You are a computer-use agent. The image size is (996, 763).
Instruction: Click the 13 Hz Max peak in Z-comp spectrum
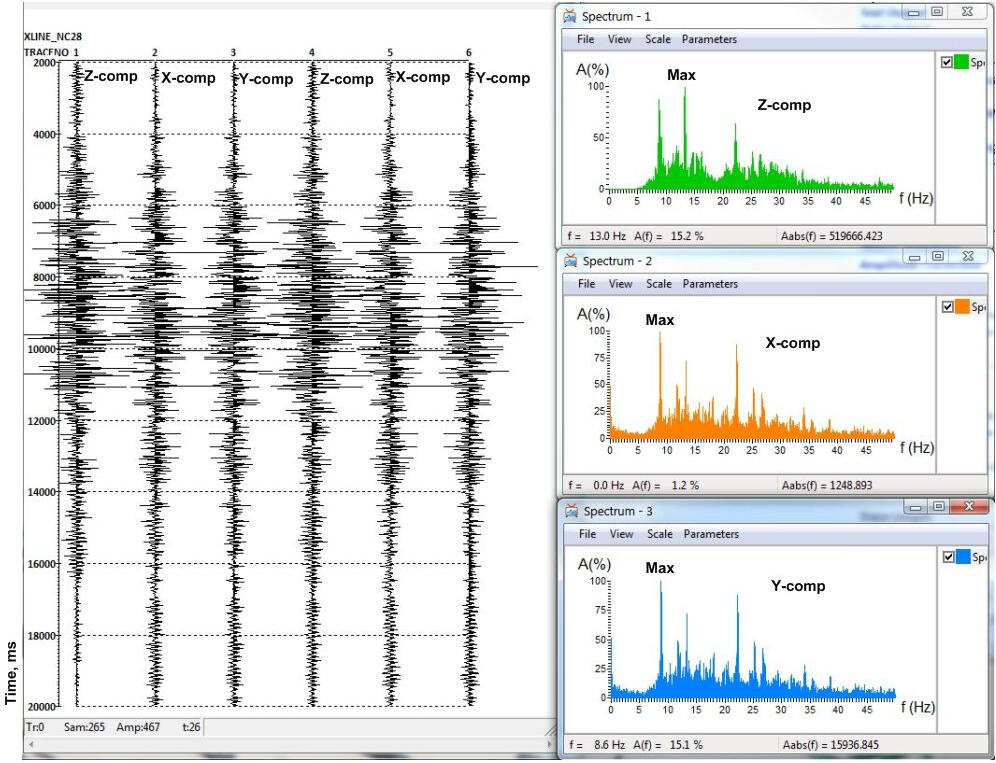click(685, 90)
